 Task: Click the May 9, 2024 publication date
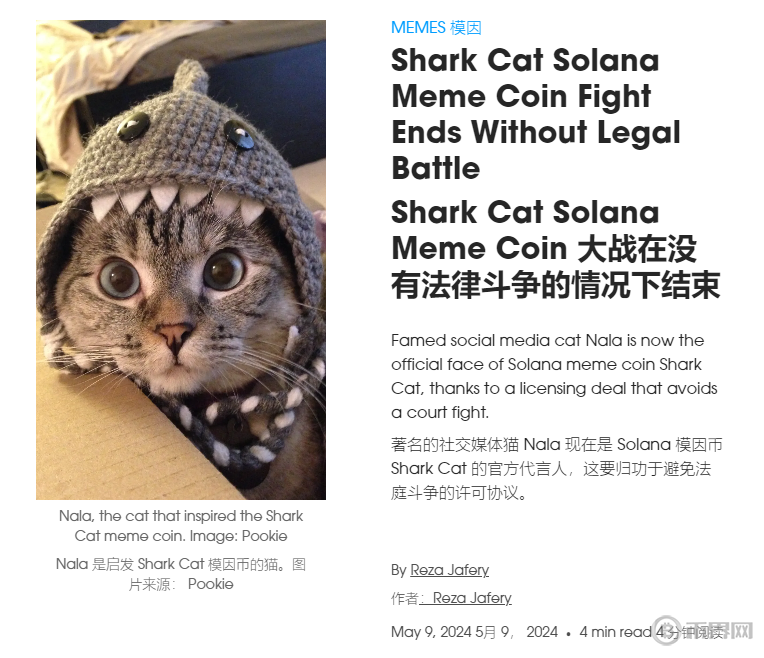[431, 632]
